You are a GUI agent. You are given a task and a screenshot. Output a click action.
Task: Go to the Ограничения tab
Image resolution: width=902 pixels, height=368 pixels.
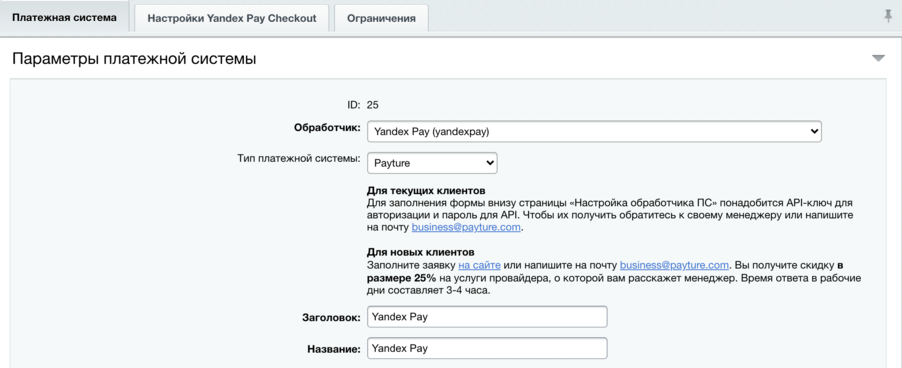click(x=381, y=18)
